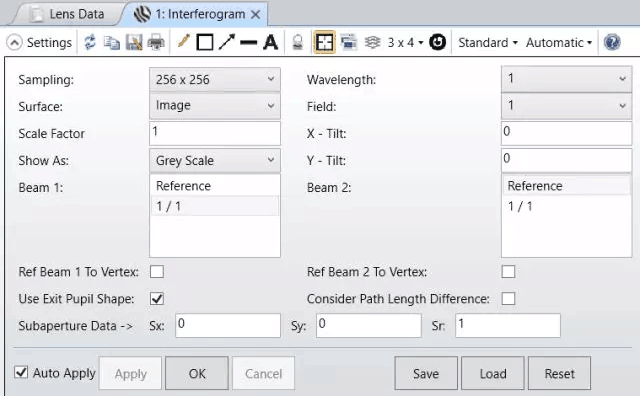Click the Print icon
The image size is (640, 396).
point(156,42)
